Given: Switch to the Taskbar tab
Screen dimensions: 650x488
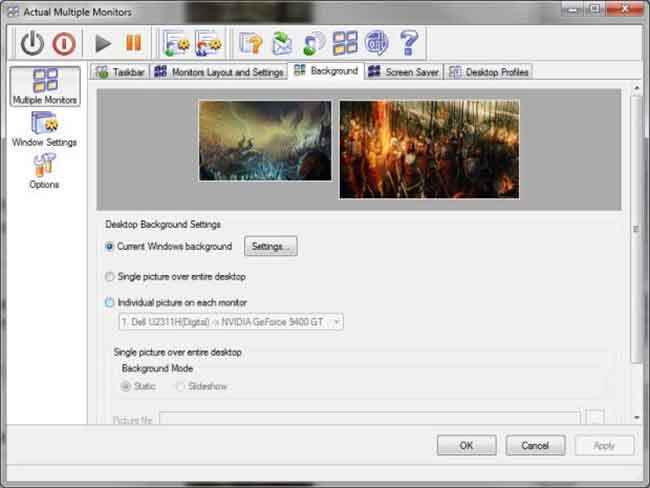Looking at the screenshot, I should coord(120,72).
